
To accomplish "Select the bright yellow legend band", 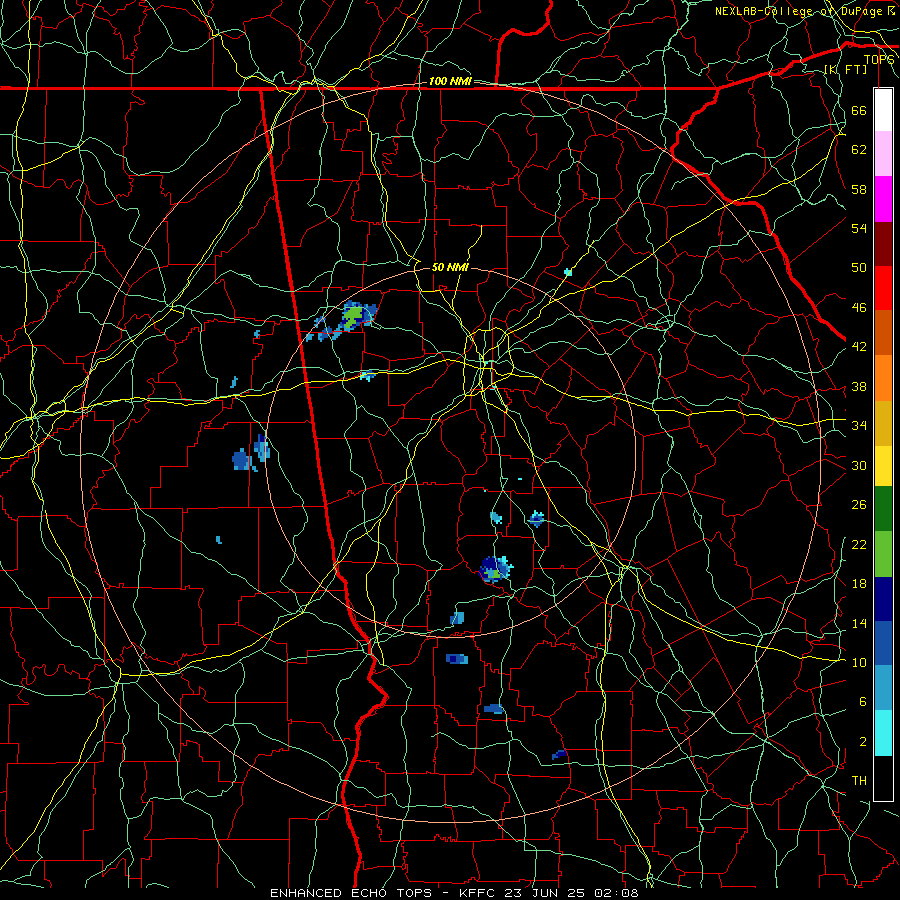I will pyautogui.click(x=883, y=465).
